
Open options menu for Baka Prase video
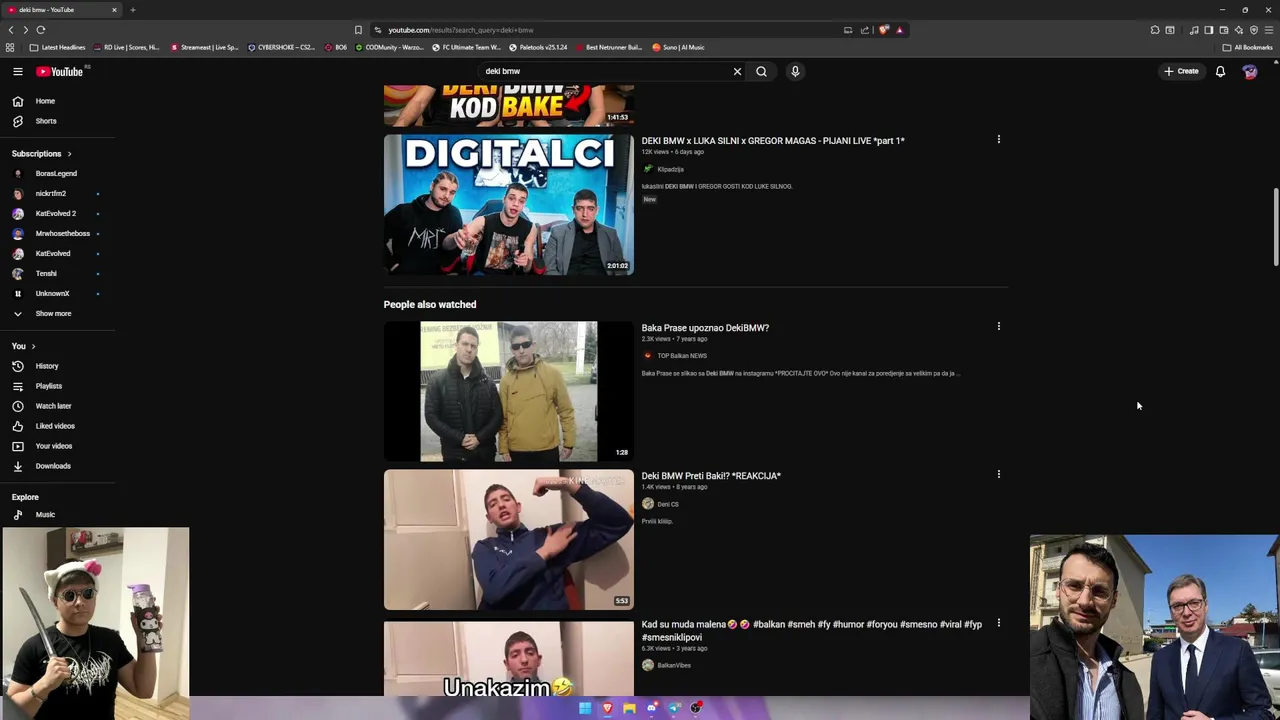998,327
